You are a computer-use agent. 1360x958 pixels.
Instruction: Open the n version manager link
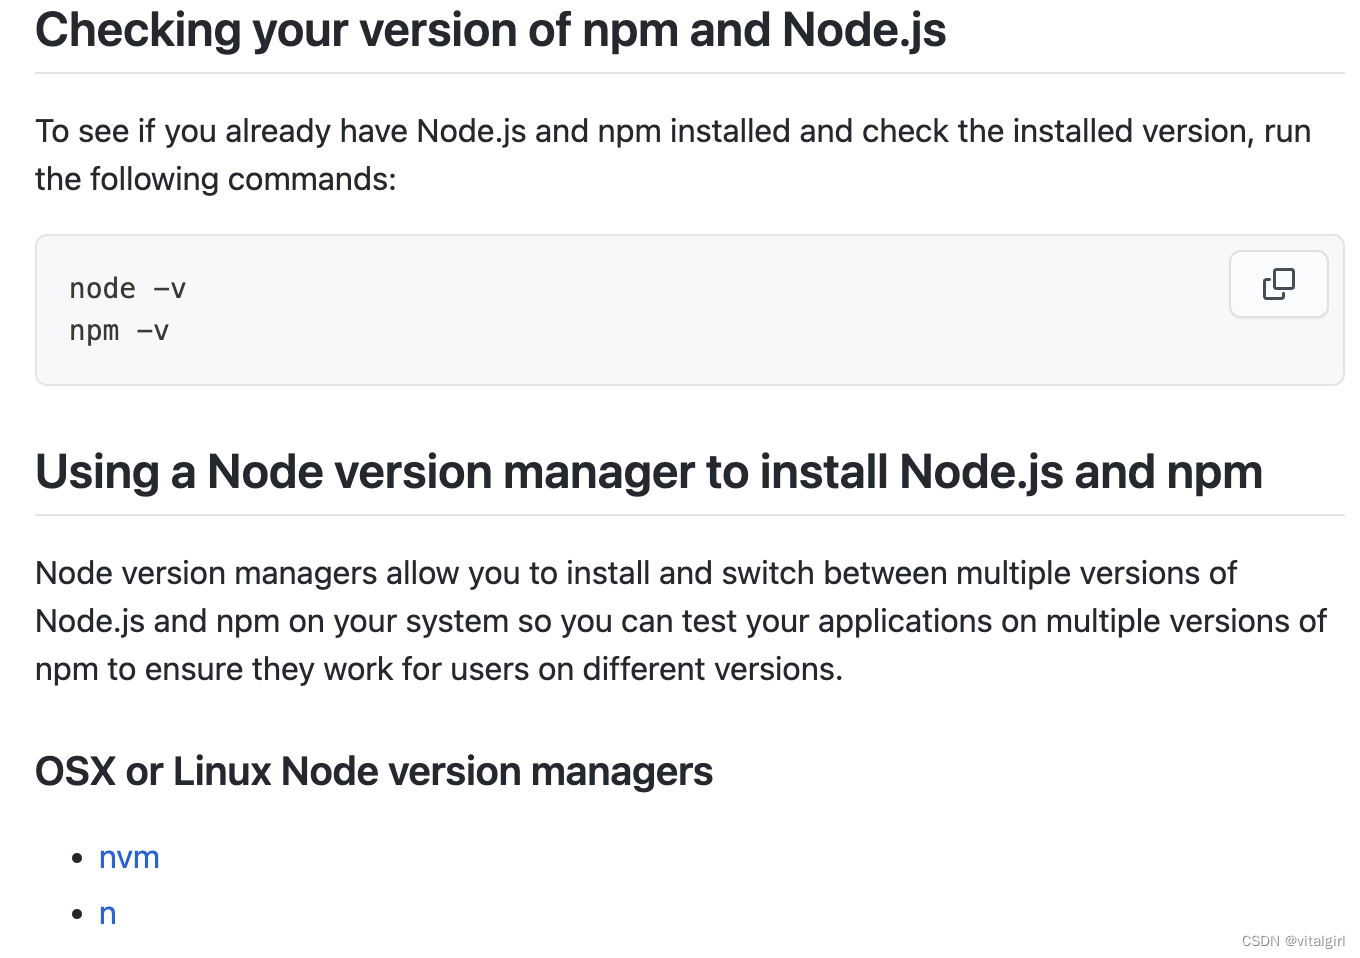pos(108,913)
